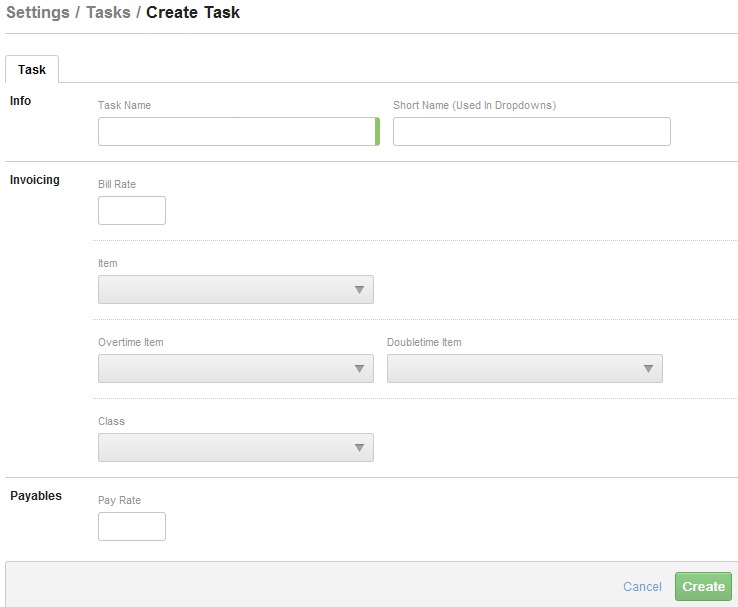
Task: Open the Item dropdown
Action: [236, 289]
